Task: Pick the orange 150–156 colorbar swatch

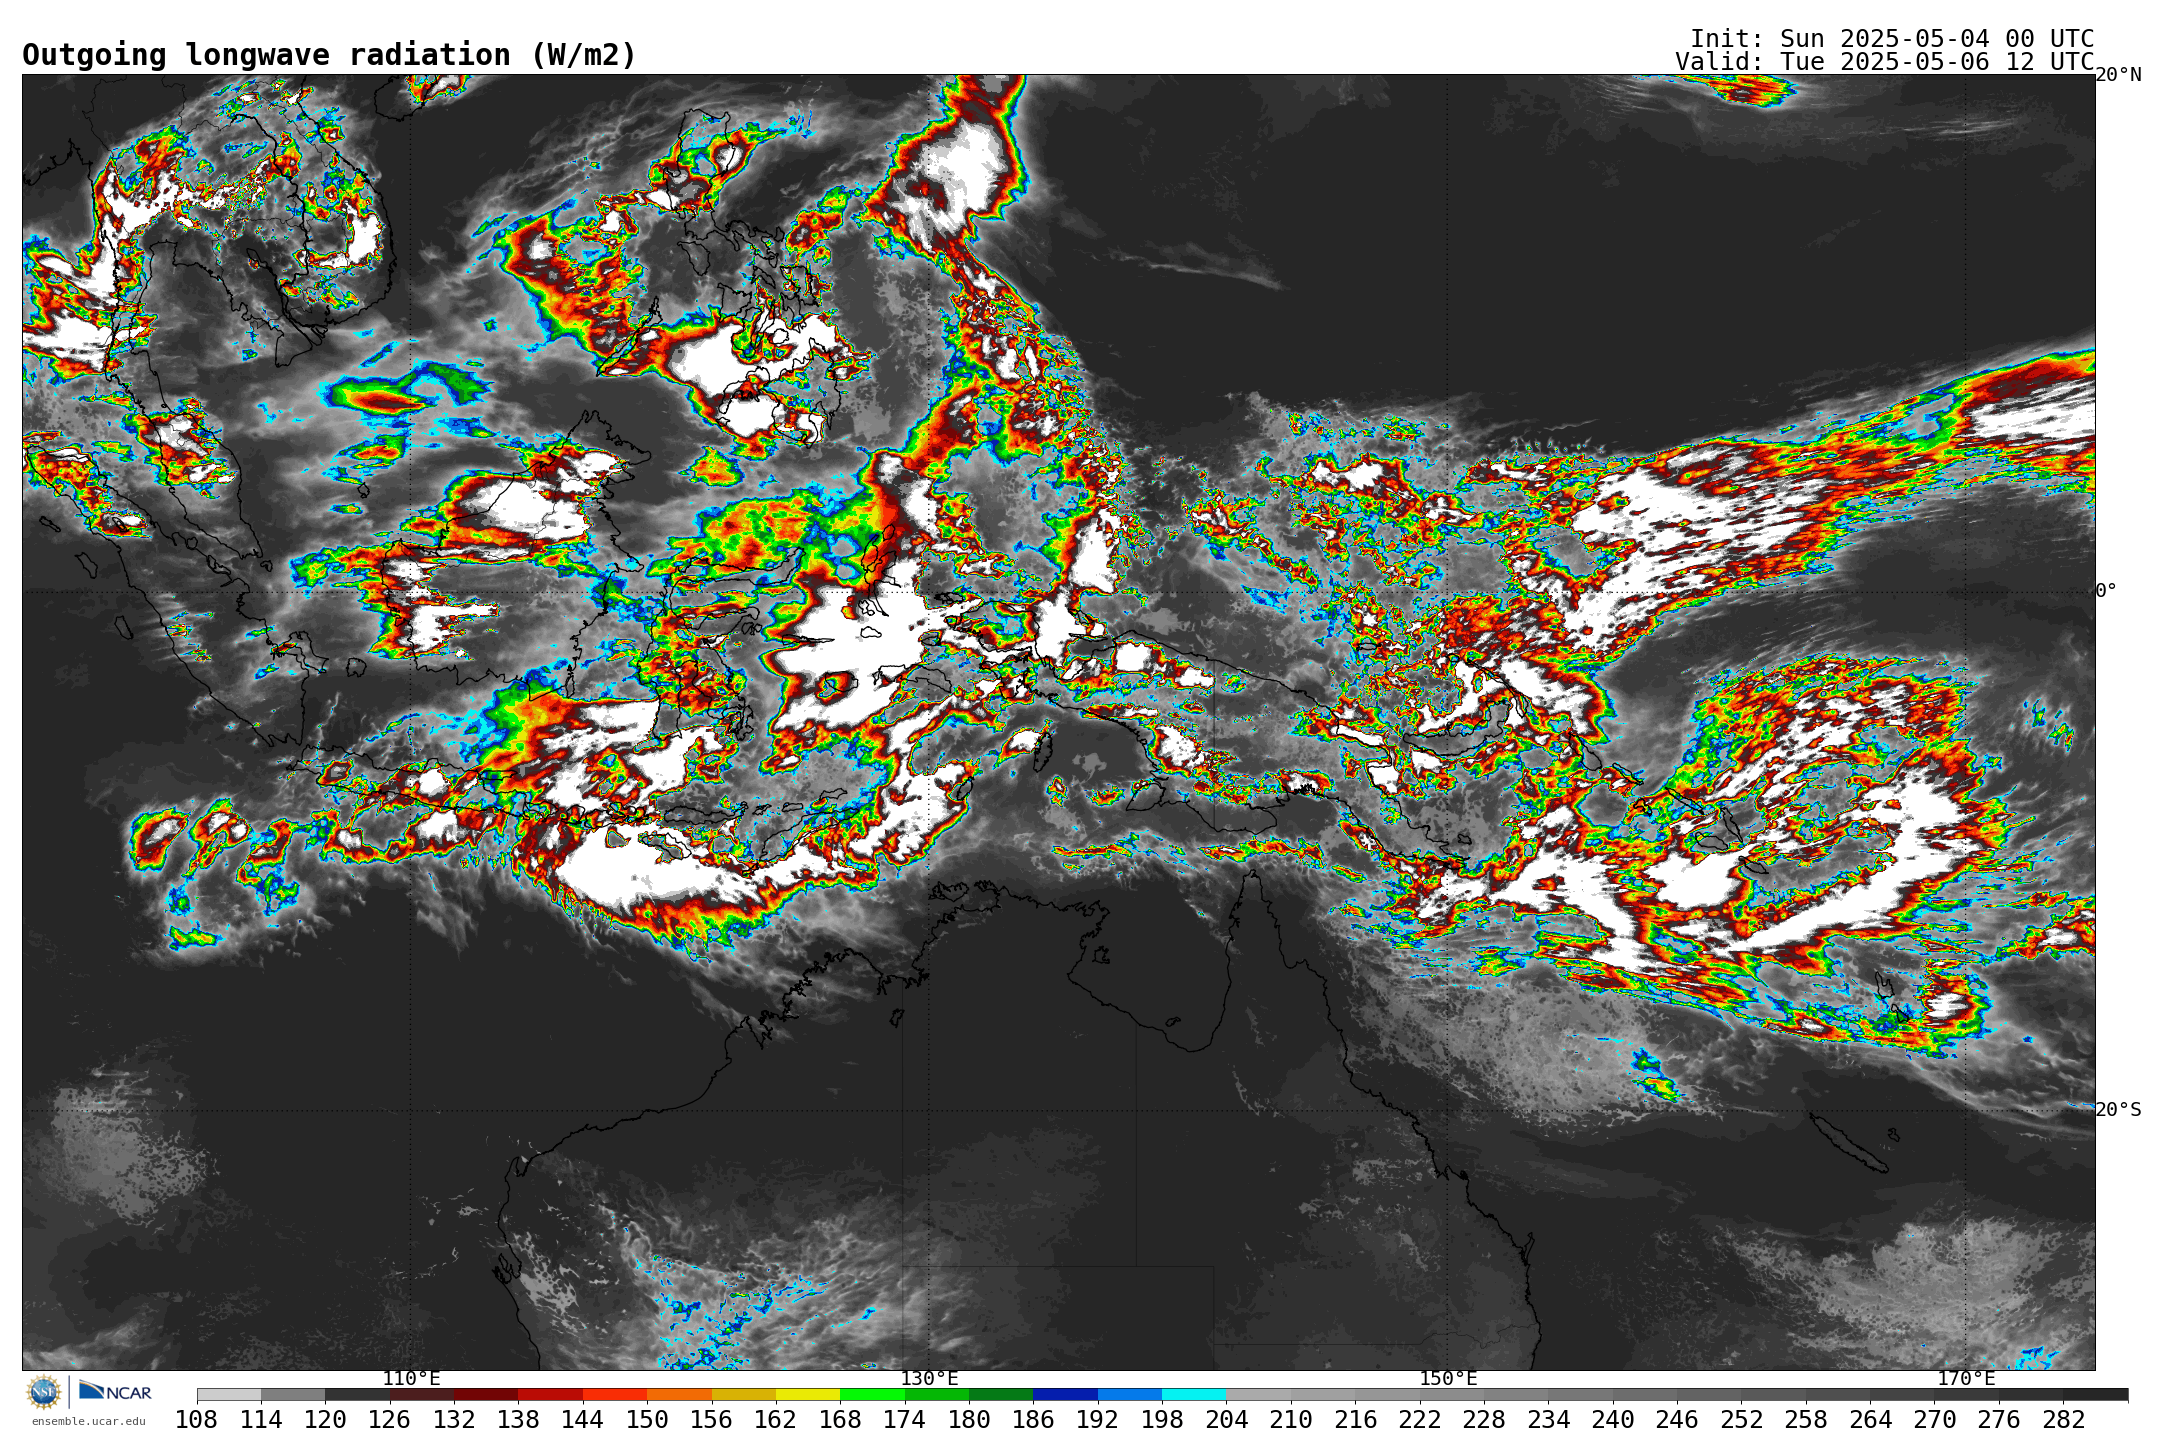Action: [679, 1394]
